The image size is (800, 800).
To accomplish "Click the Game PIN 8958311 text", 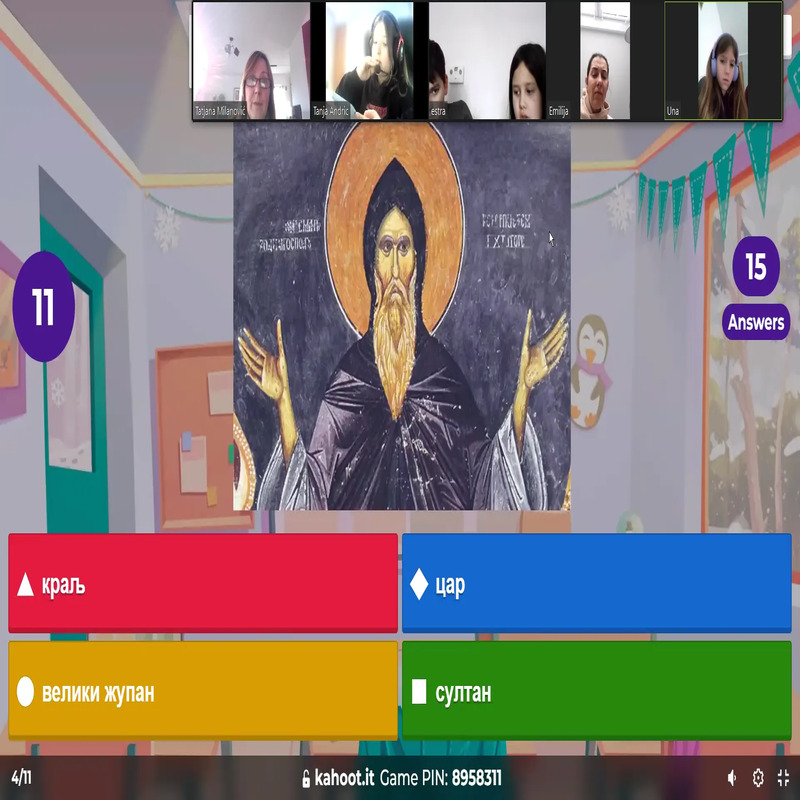I will coord(441,778).
